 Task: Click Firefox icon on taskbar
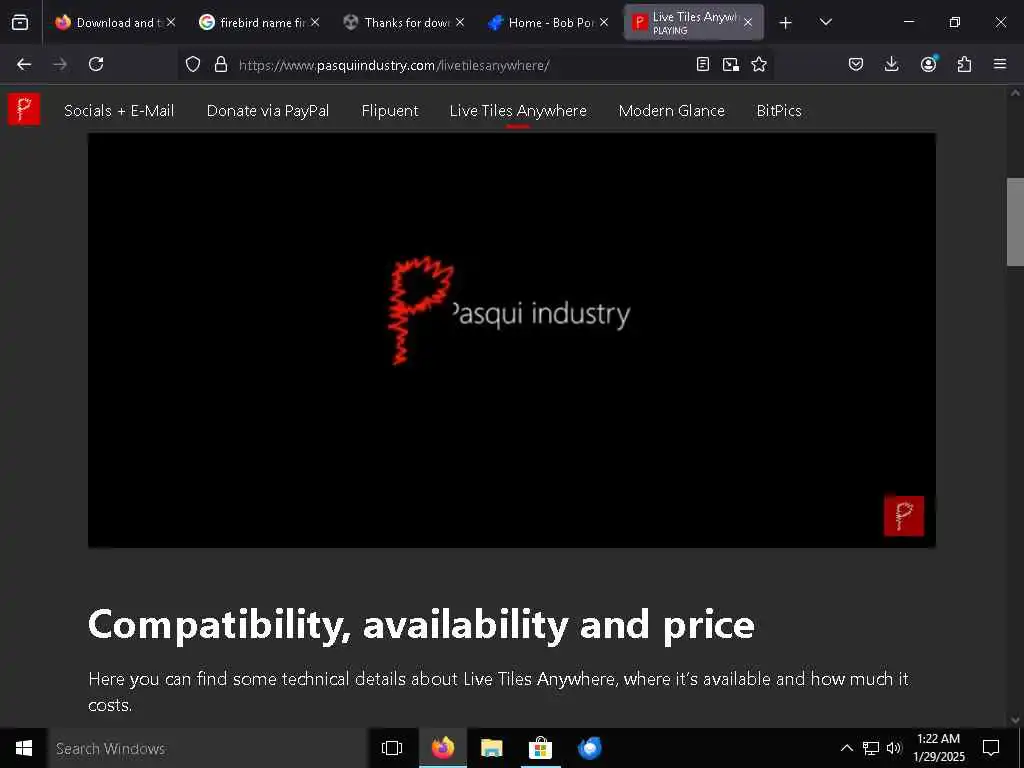coord(443,748)
